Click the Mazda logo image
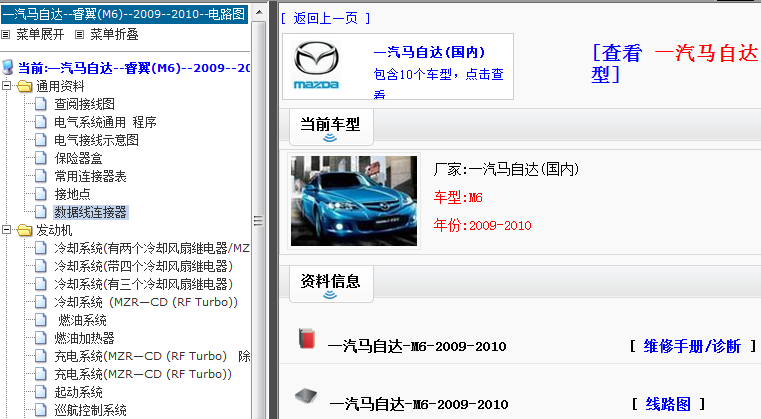The height and width of the screenshot is (419, 761). pyautogui.click(x=316, y=66)
